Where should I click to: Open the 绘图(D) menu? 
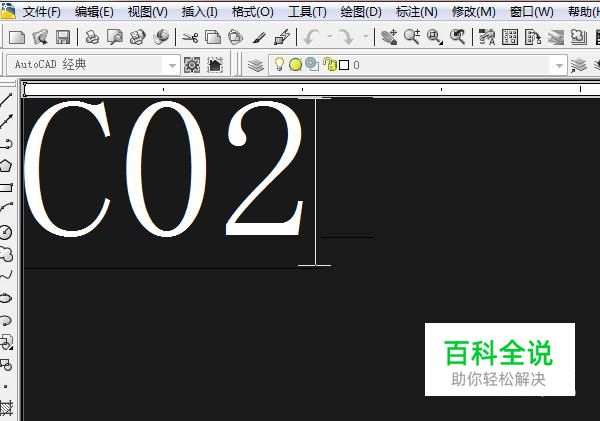coord(360,12)
